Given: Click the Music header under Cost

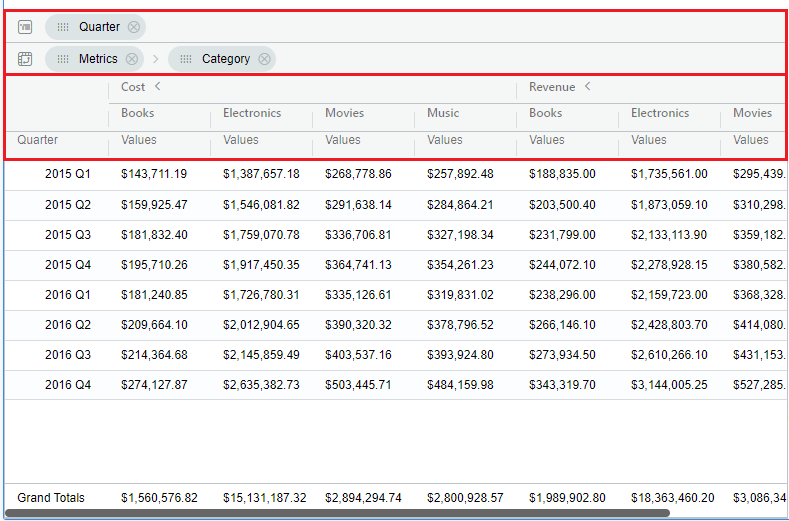Looking at the screenshot, I should (443, 113).
